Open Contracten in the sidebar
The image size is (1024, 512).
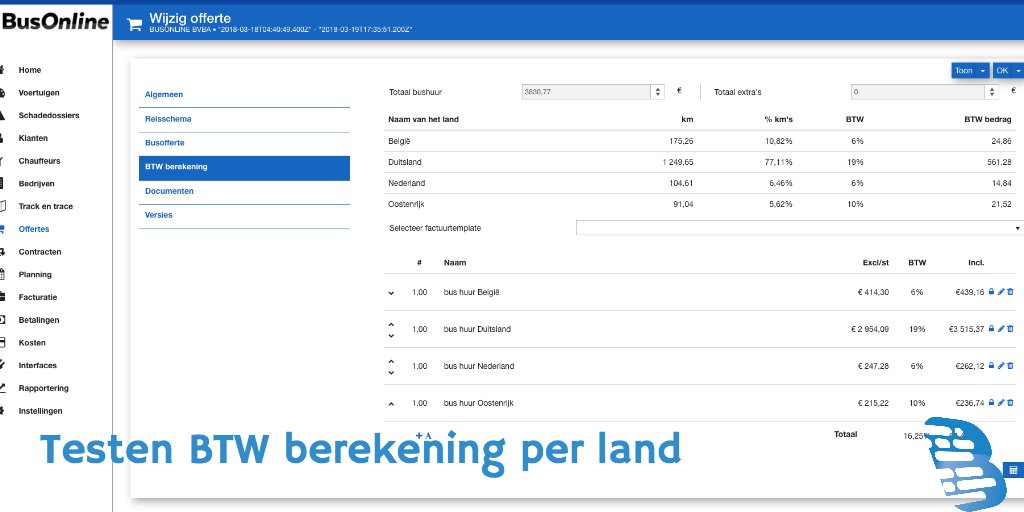click(40, 252)
